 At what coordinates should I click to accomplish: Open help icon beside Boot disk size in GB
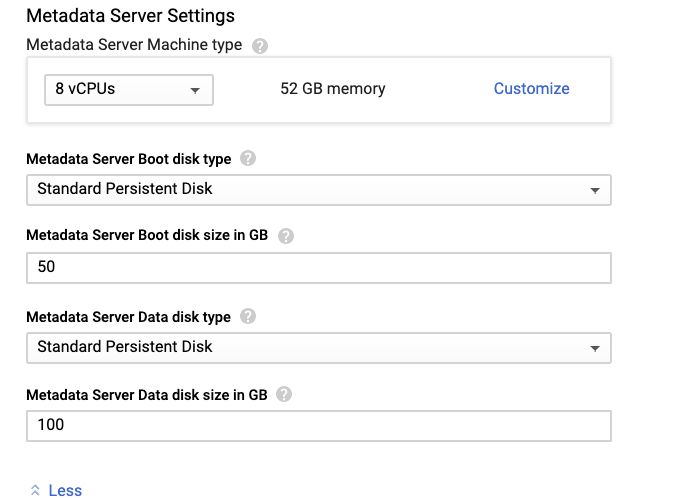285,236
